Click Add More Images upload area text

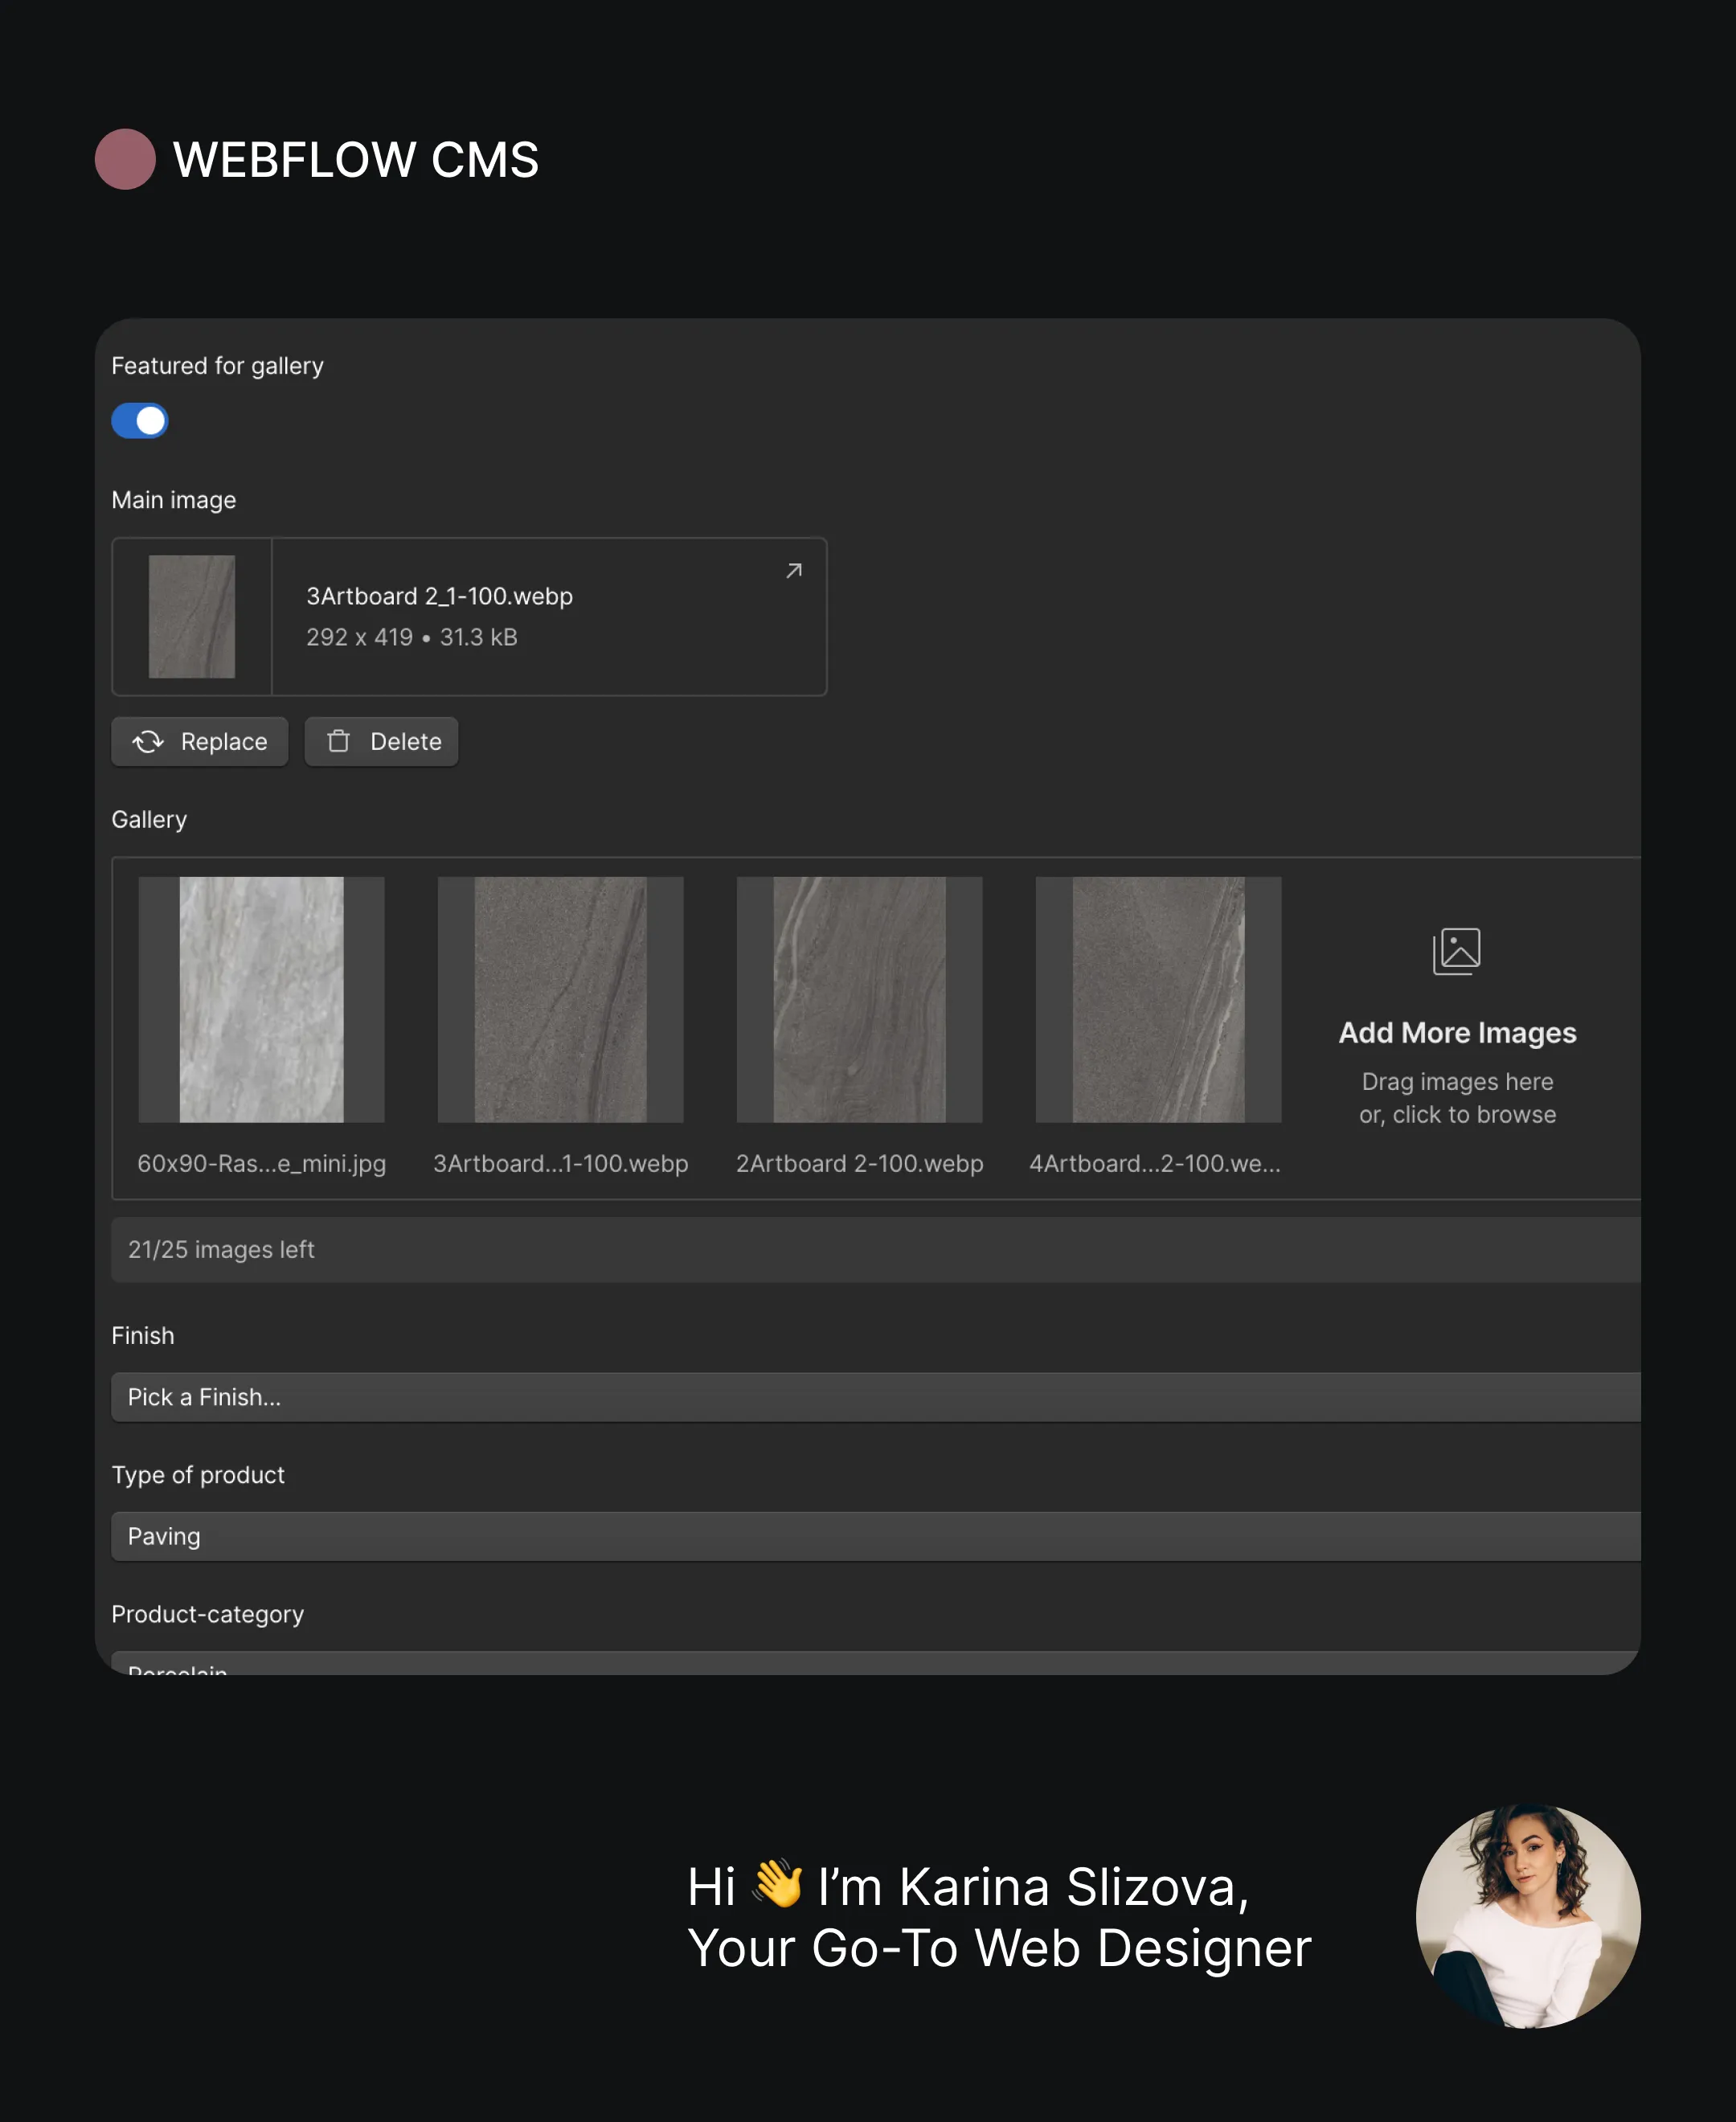pos(1457,1033)
